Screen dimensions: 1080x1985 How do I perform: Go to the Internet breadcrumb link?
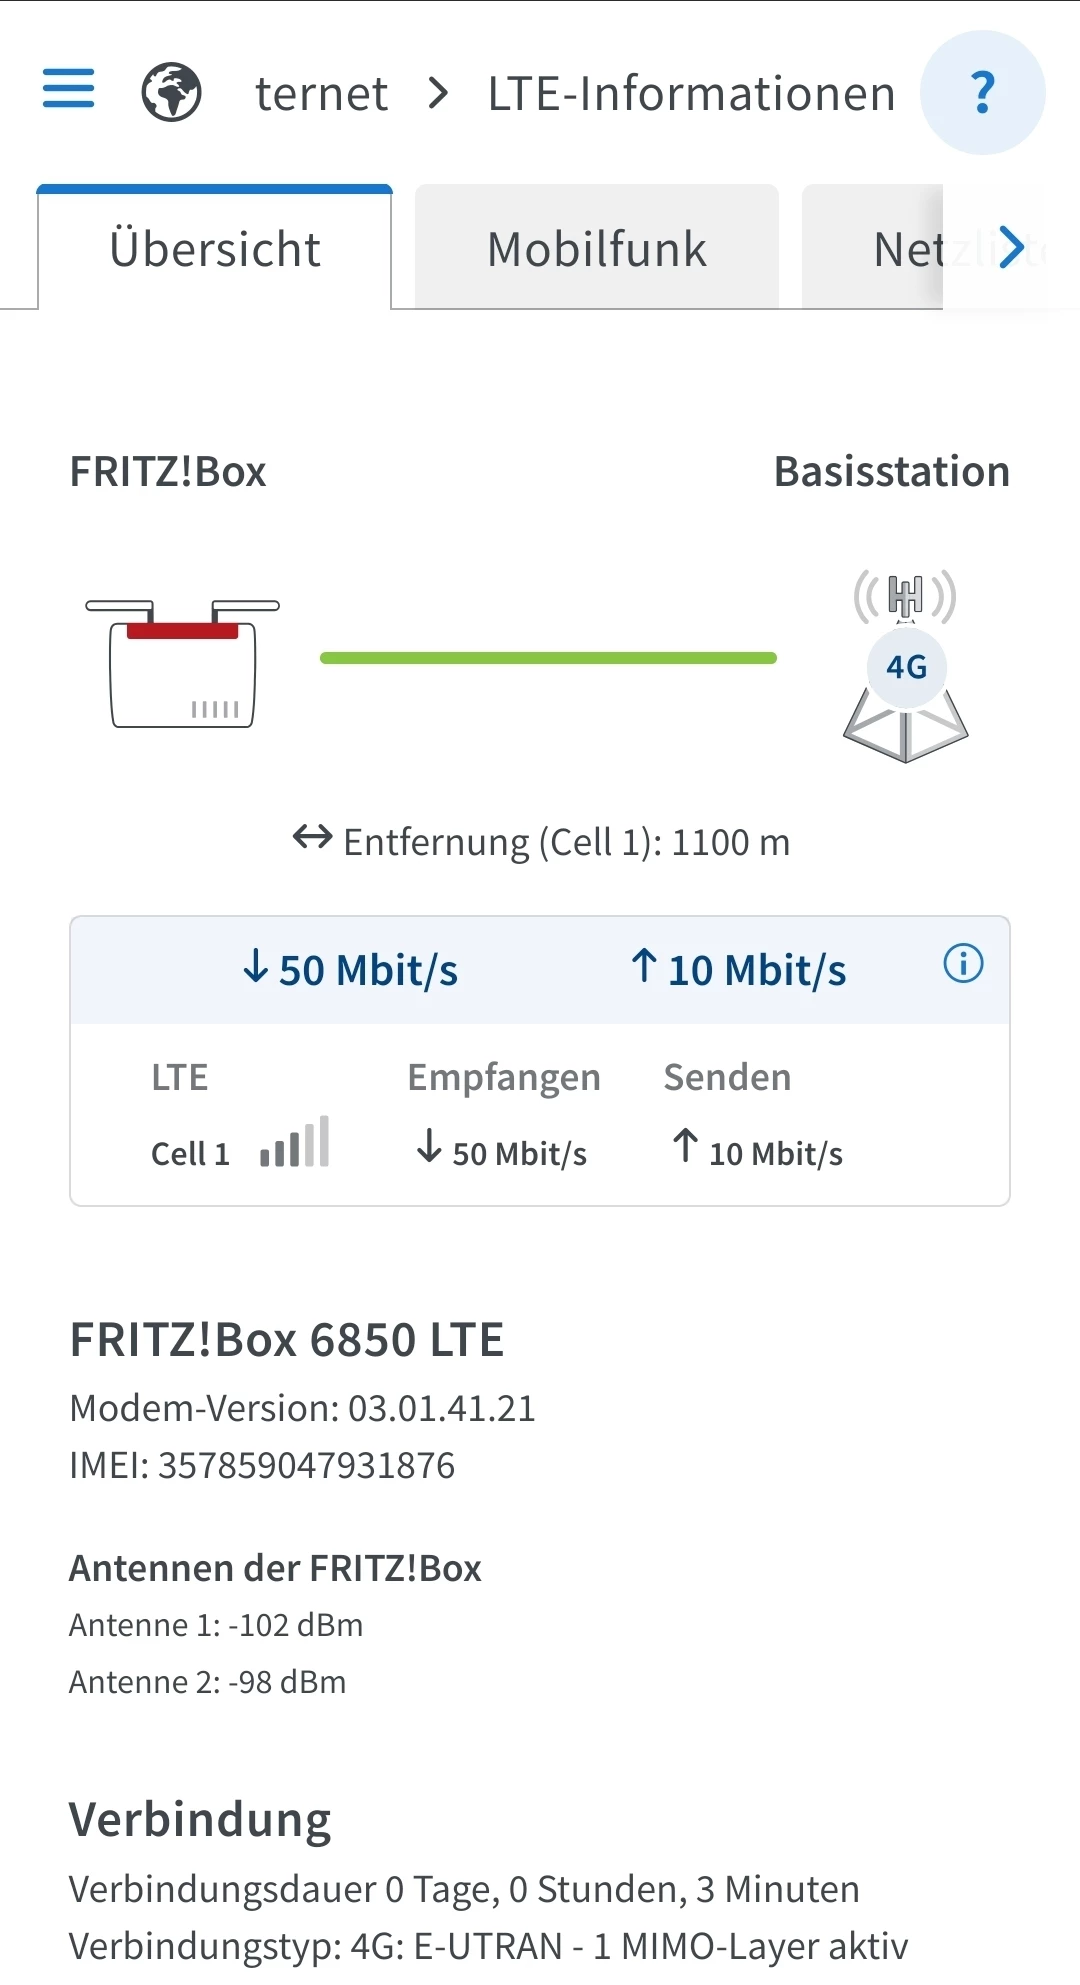click(x=321, y=94)
